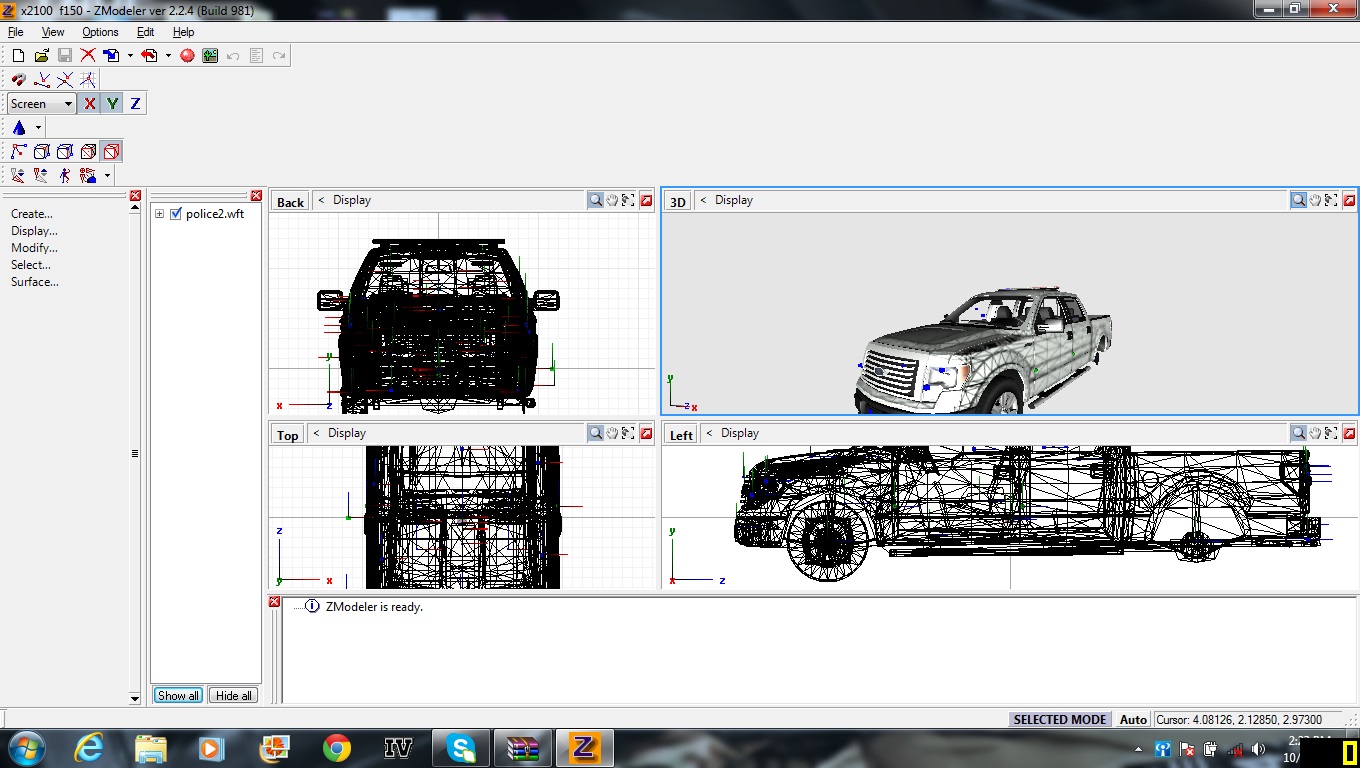The width and height of the screenshot is (1360, 768).
Task: Open the textures browser cactus icon
Action: click(x=210, y=56)
